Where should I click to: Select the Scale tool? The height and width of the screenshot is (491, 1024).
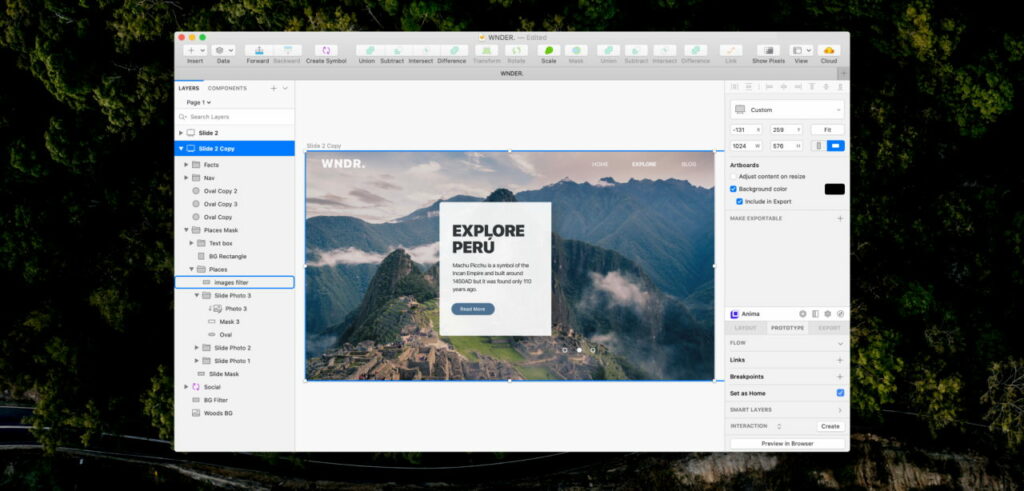pyautogui.click(x=548, y=50)
